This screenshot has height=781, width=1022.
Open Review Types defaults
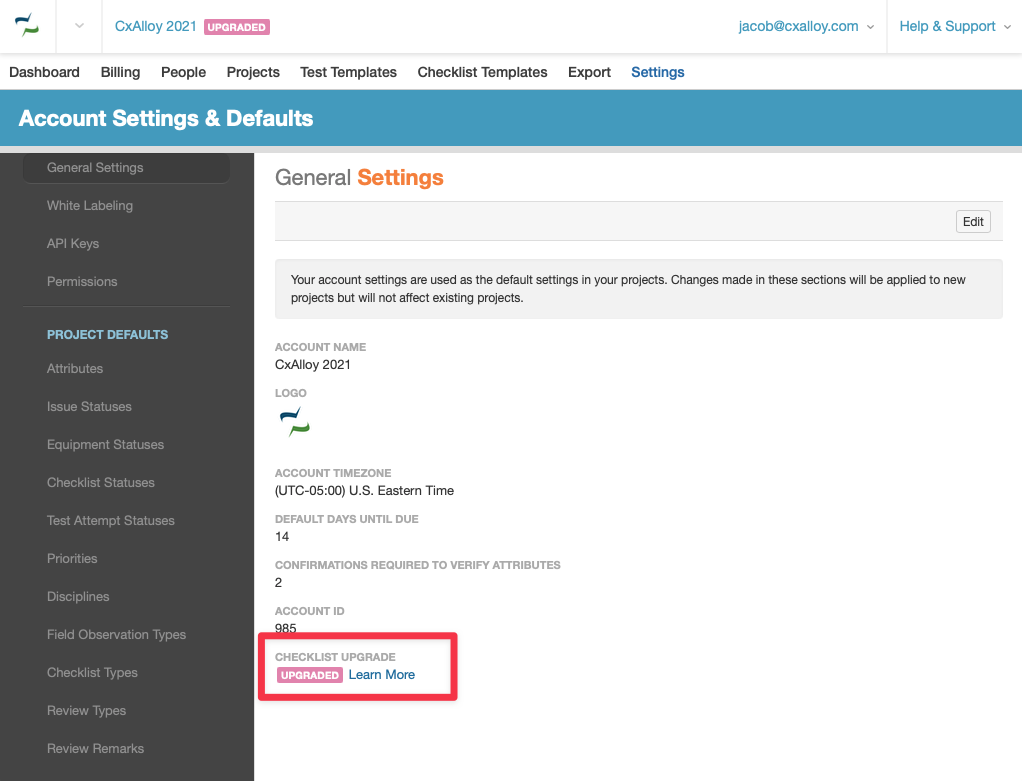pyautogui.click(x=87, y=710)
